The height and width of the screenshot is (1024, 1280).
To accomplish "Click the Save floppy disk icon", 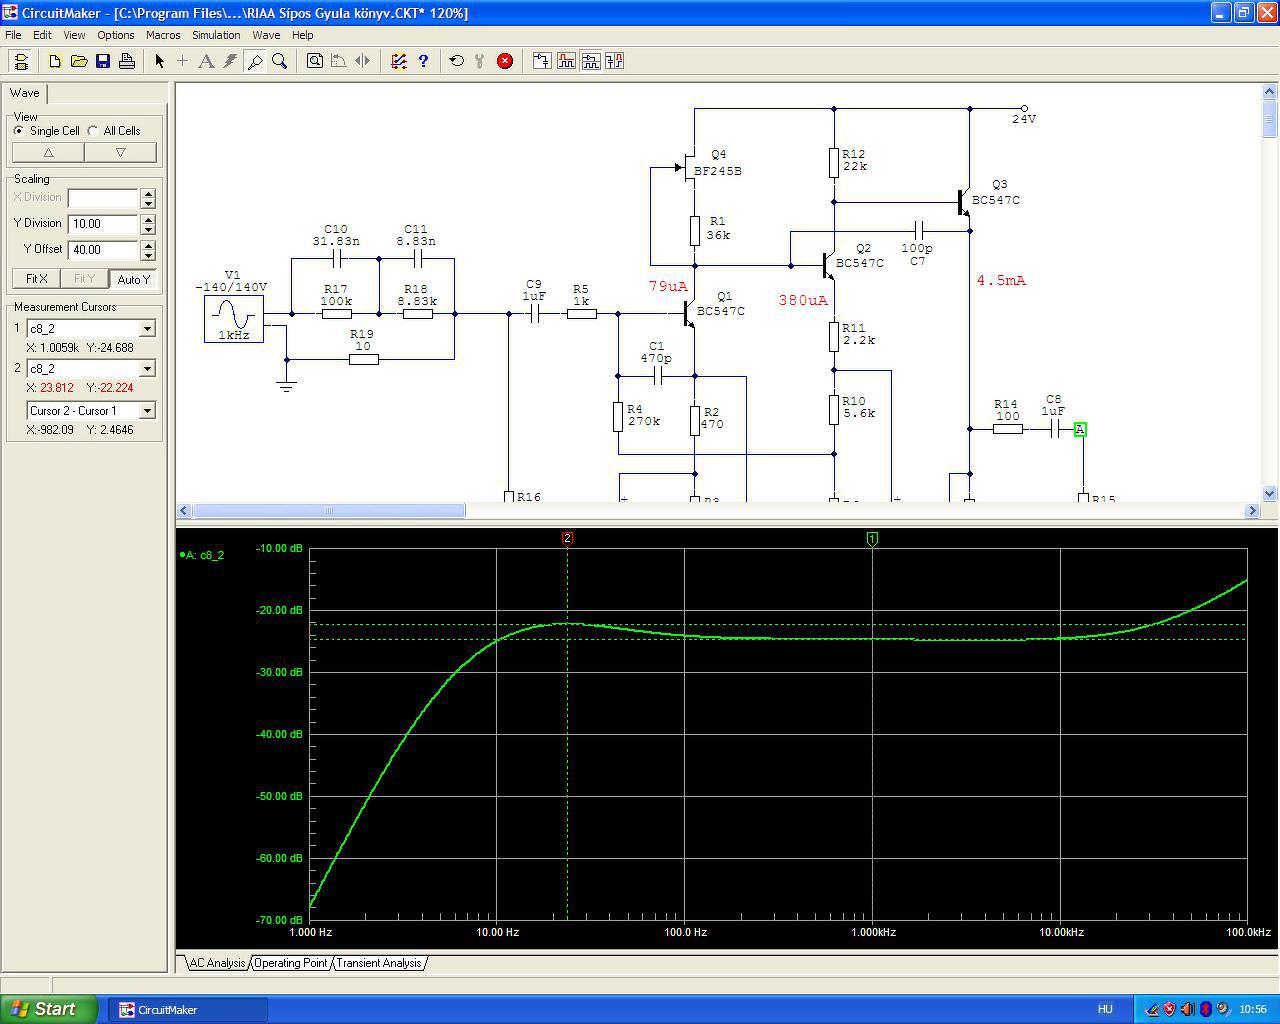I will (103, 61).
